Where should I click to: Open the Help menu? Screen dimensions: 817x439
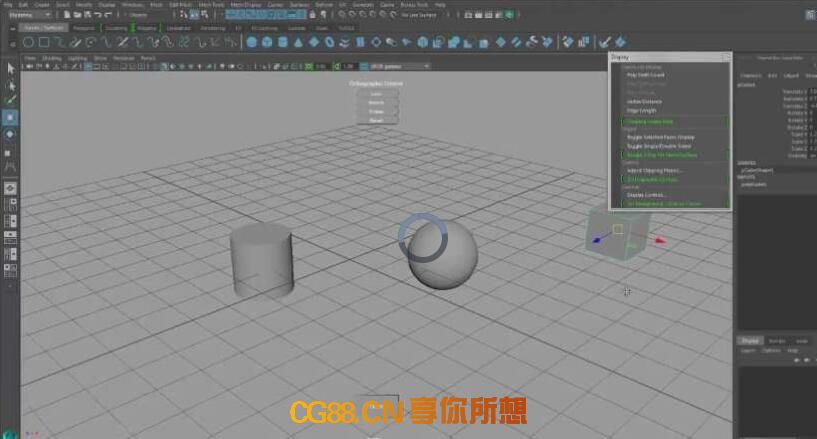440,5
